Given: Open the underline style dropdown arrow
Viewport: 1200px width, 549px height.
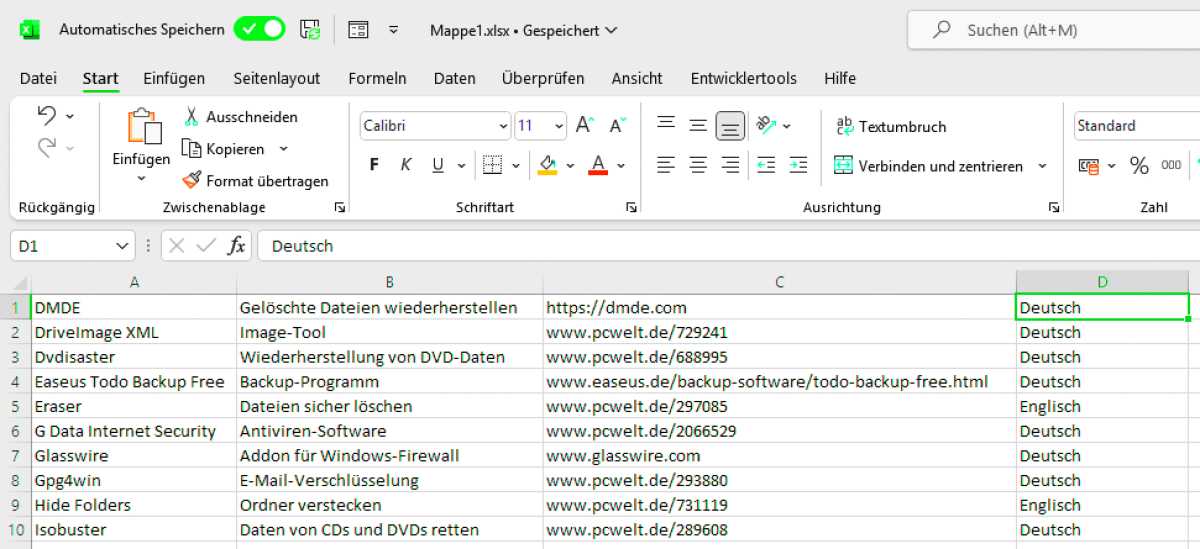Looking at the screenshot, I should point(460,166).
